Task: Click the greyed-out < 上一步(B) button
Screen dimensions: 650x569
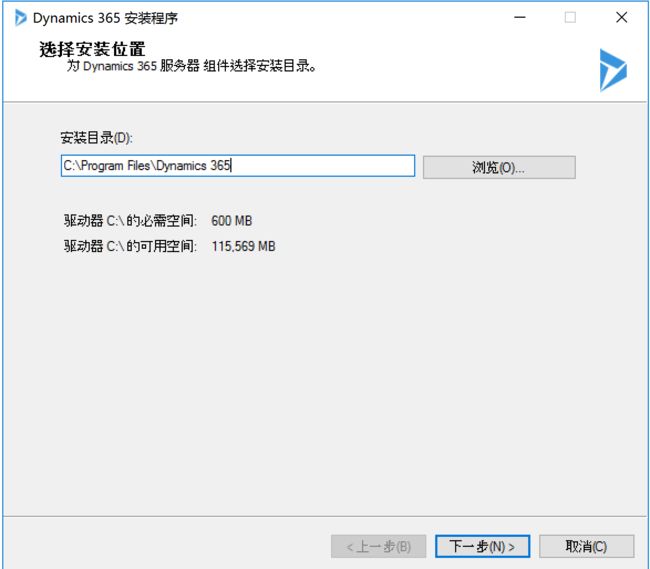Action: 378,546
